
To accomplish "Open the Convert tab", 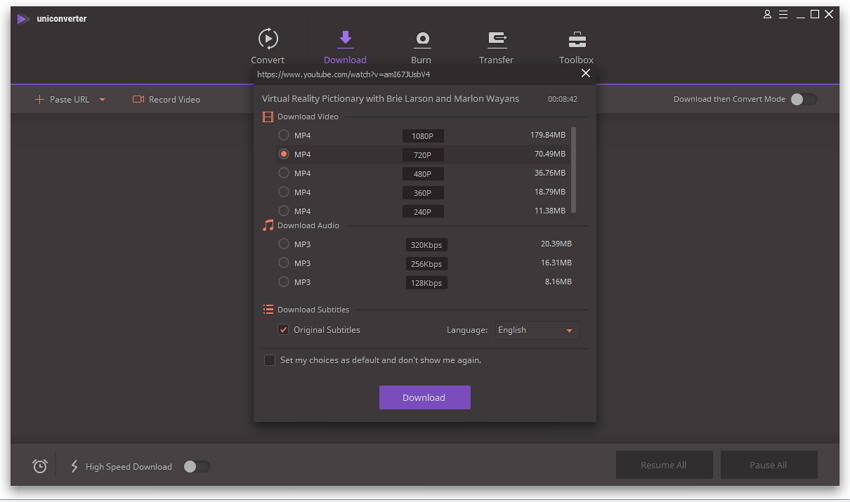I will 268,47.
